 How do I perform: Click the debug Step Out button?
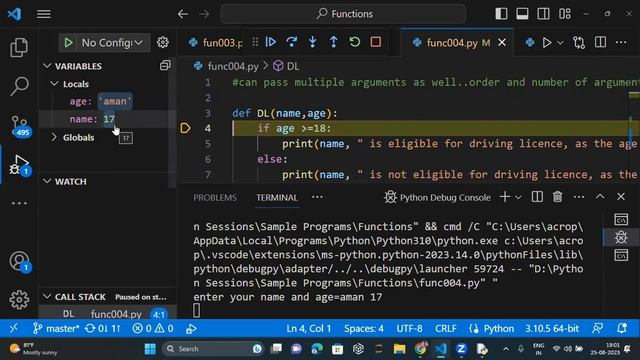[x=333, y=42]
